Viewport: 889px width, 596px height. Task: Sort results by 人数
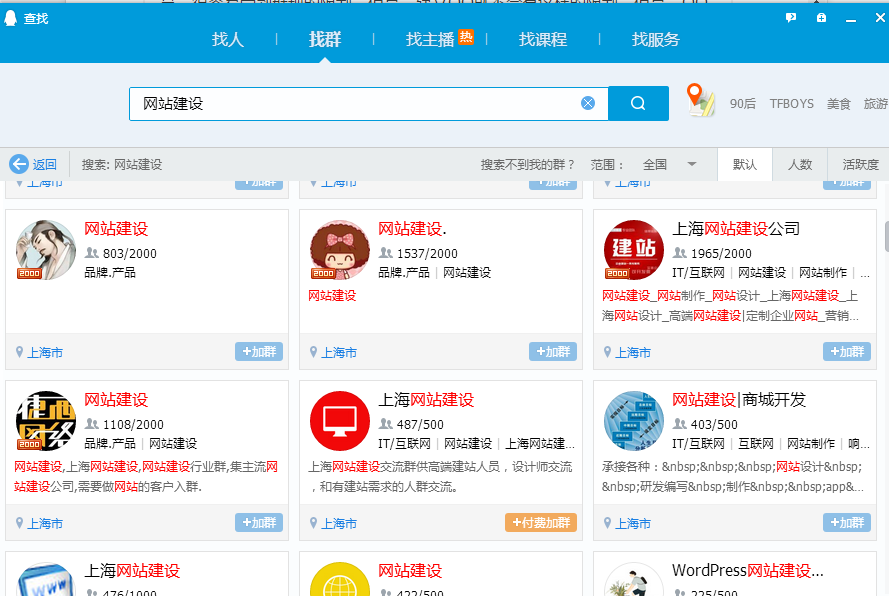[x=800, y=164]
